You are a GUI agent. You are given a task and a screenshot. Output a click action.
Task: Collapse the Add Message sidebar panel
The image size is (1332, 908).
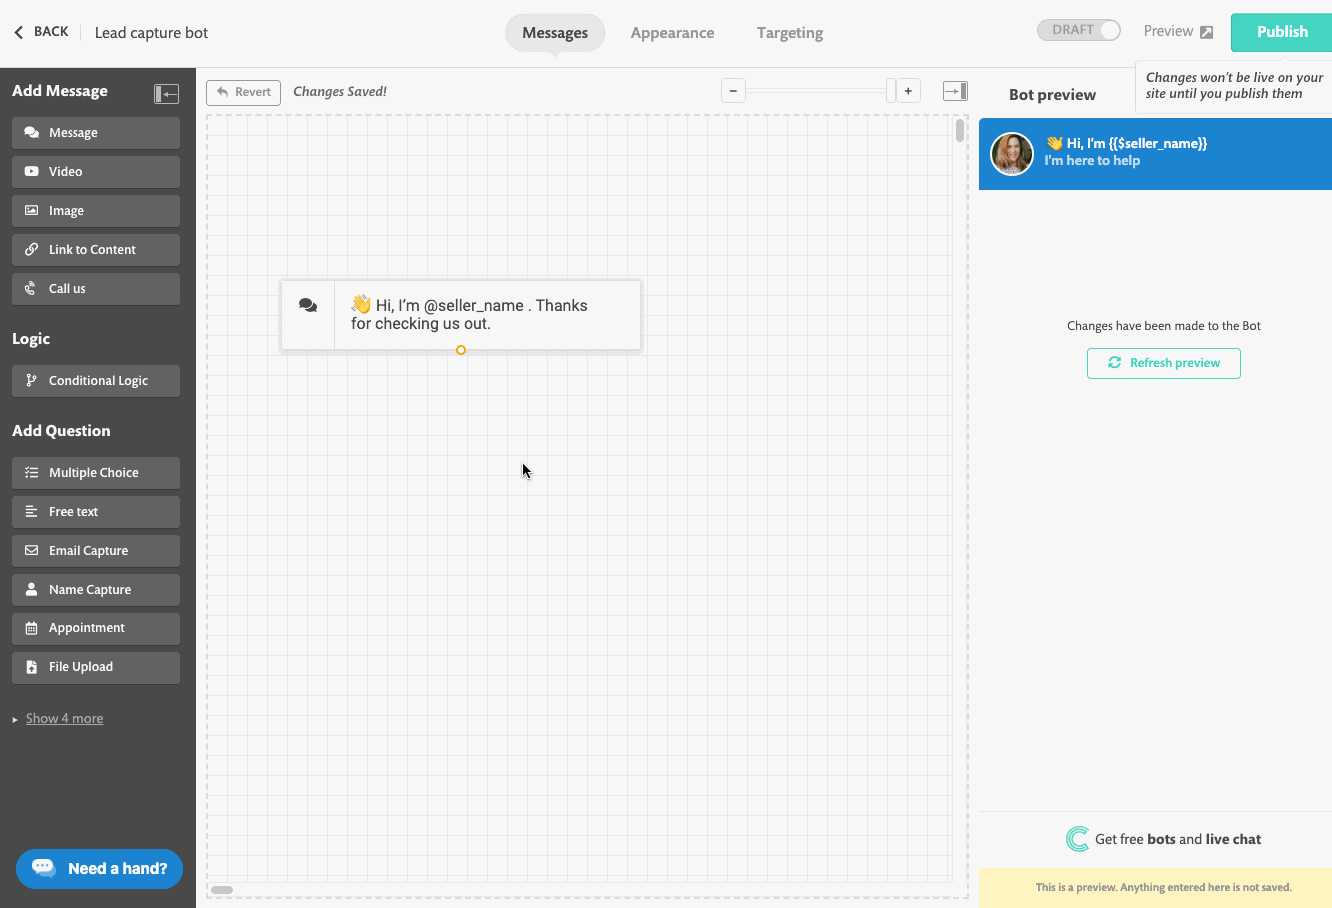point(167,93)
